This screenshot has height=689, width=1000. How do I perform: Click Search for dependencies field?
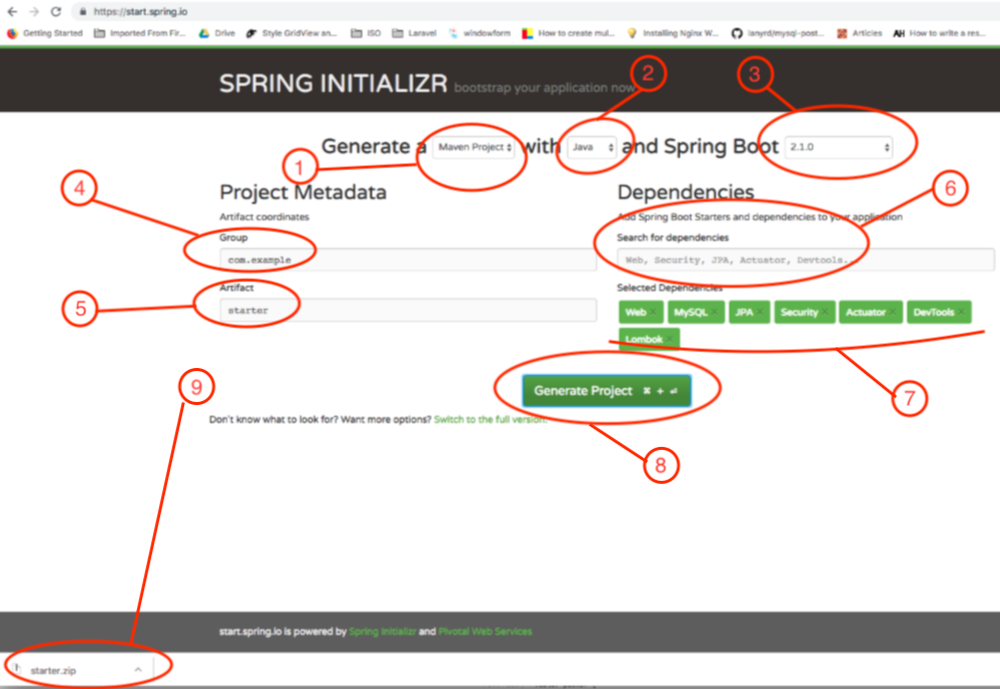(805, 260)
